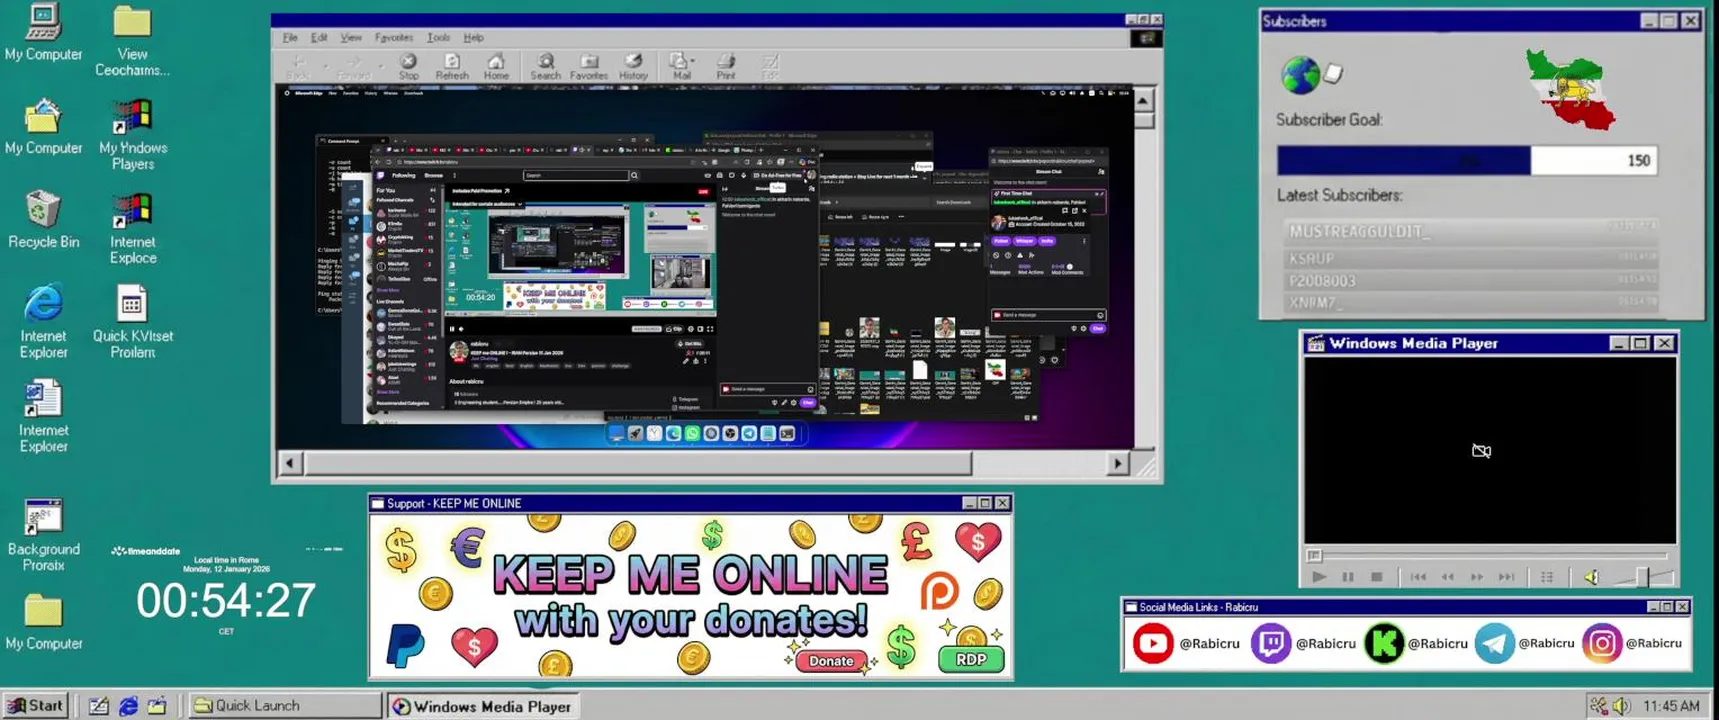
Task: Click the red Donate button
Action: point(831,661)
